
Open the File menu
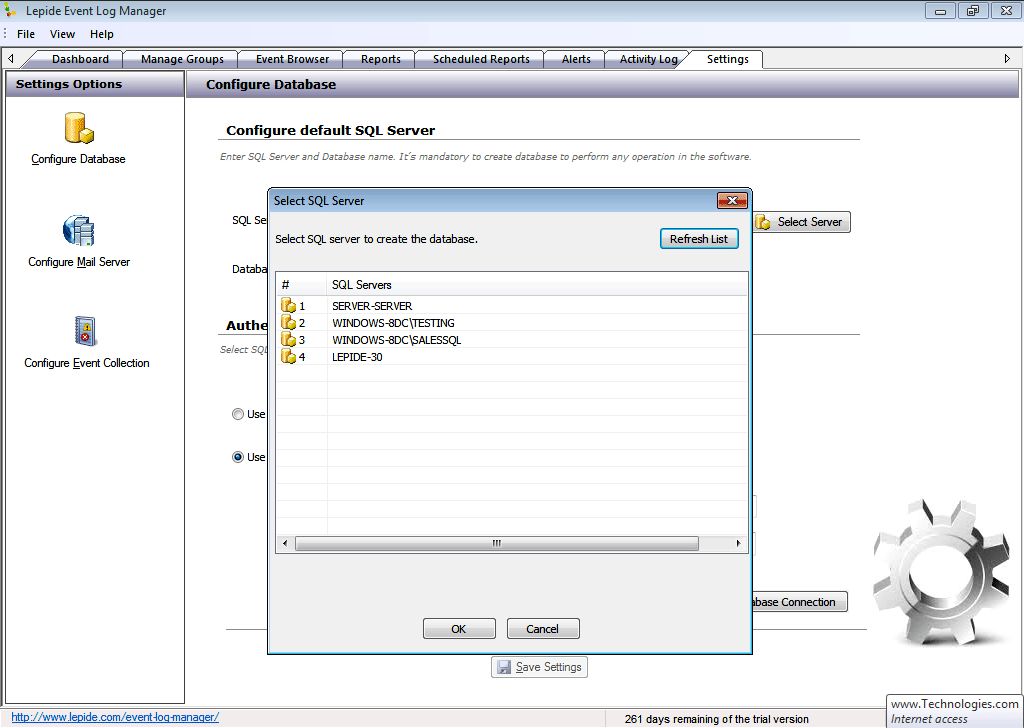pyautogui.click(x=26, y=34)
